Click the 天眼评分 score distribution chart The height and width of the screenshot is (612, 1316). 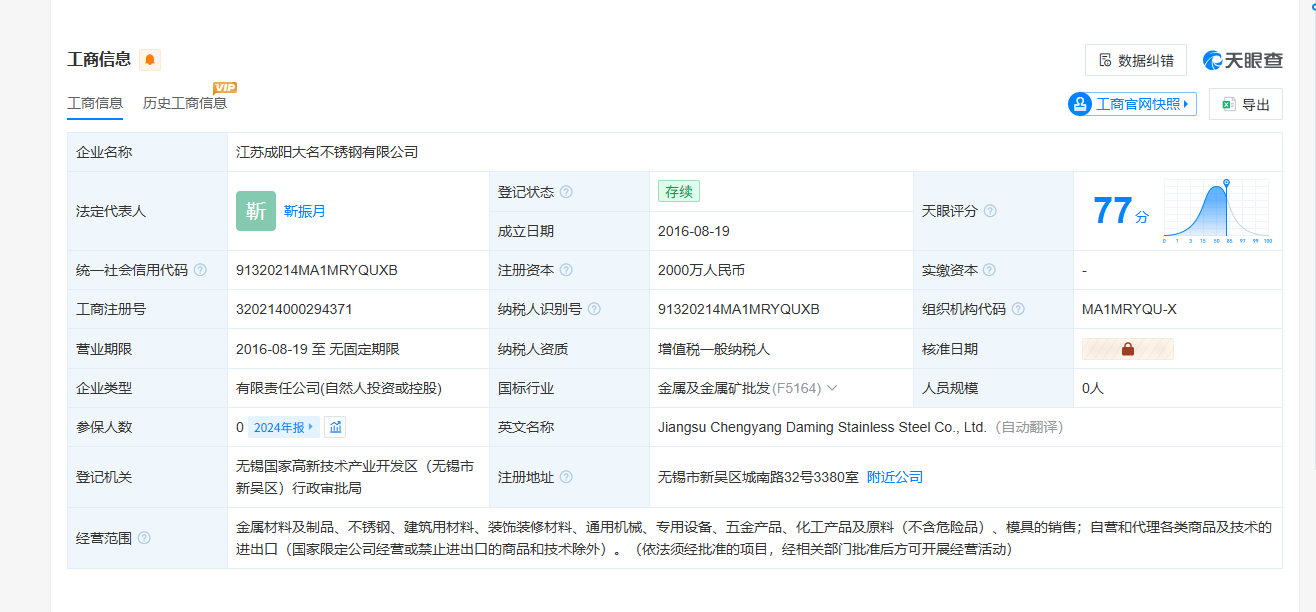tap(1216, 211)
